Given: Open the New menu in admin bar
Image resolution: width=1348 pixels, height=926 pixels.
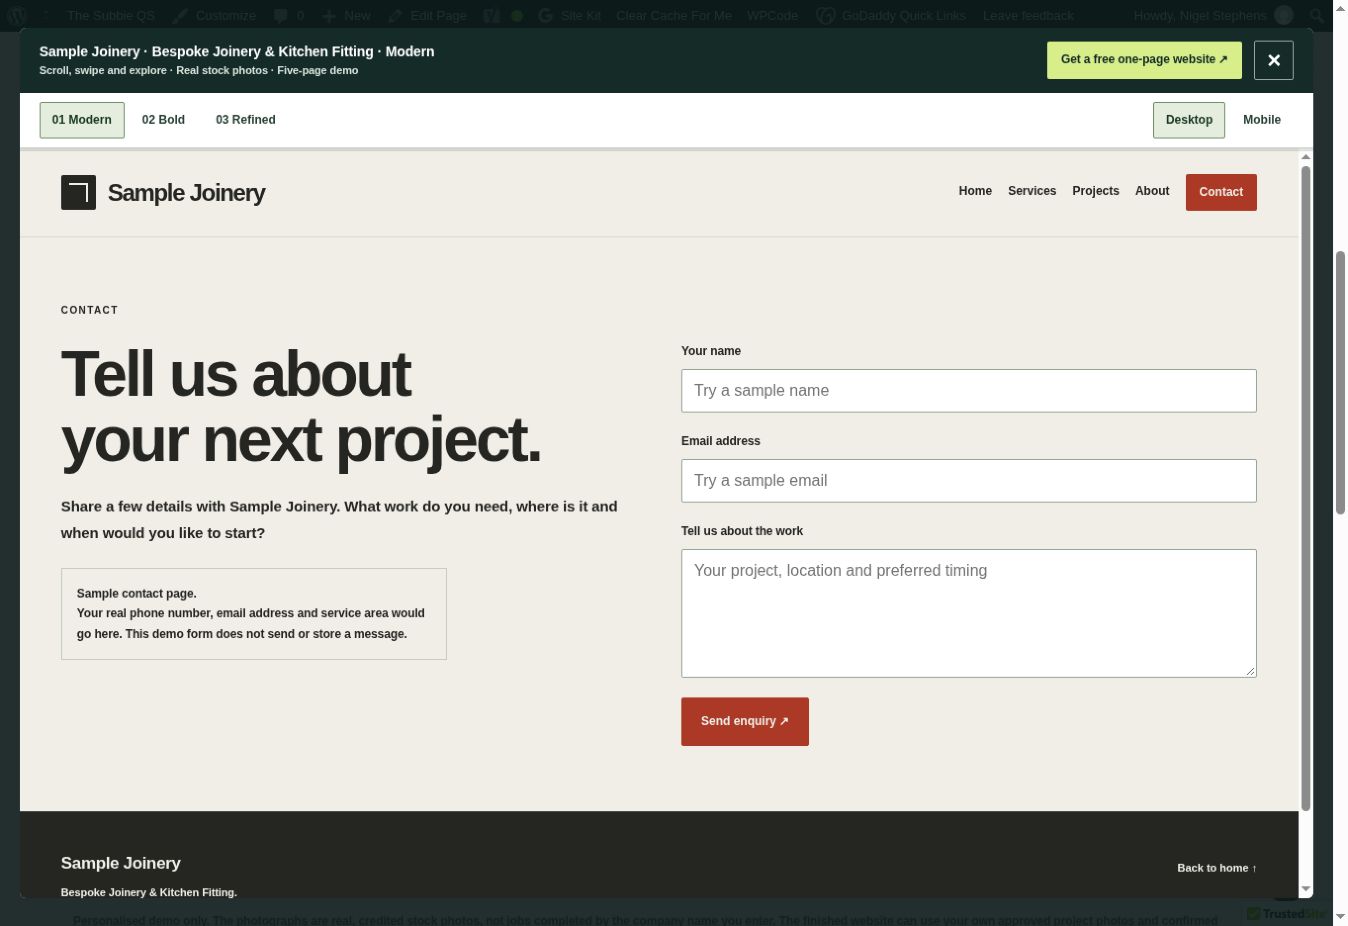Looking at the screenshot, I should tap(346, 15).
